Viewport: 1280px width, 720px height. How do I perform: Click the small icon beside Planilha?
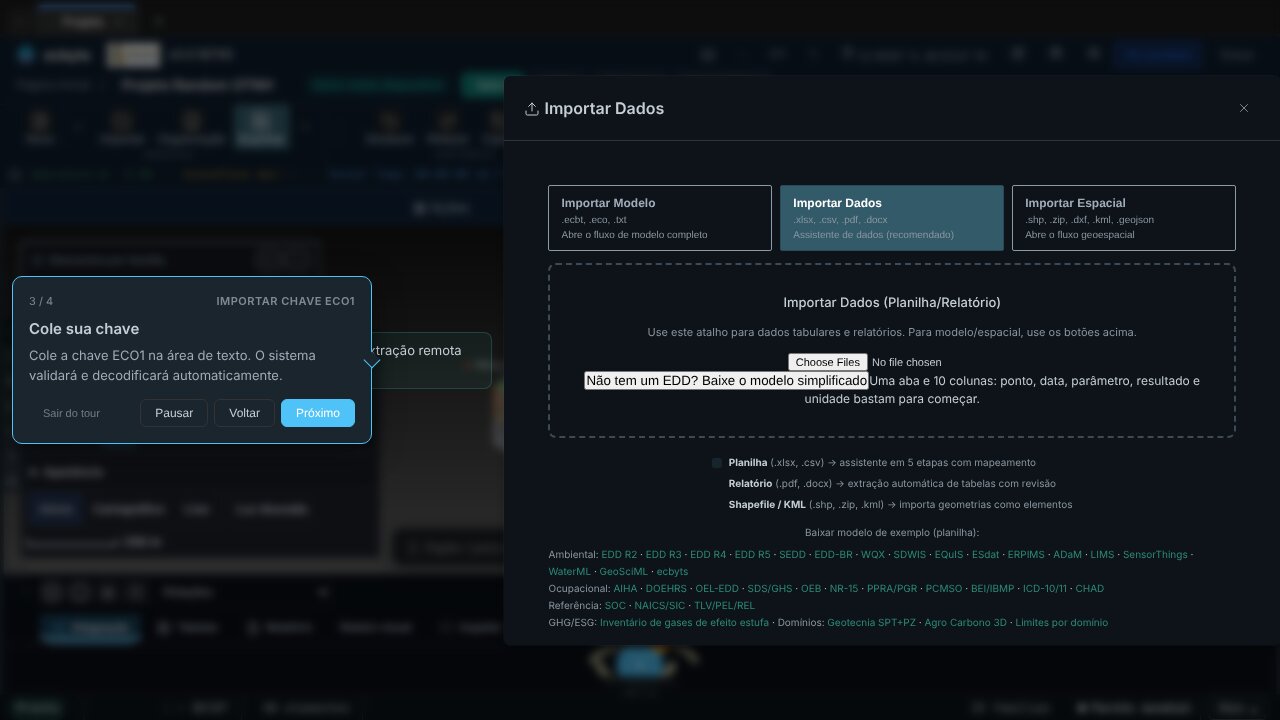717,463
